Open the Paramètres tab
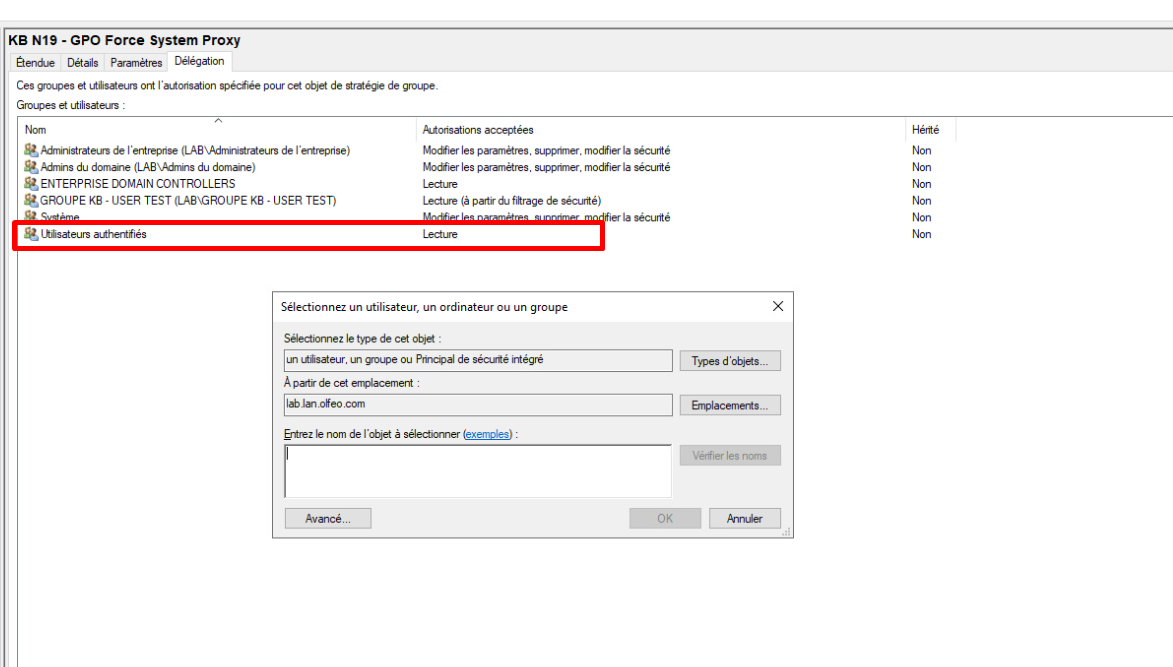The height and width of the screenshot is (667, 1173). pos(136,63)
